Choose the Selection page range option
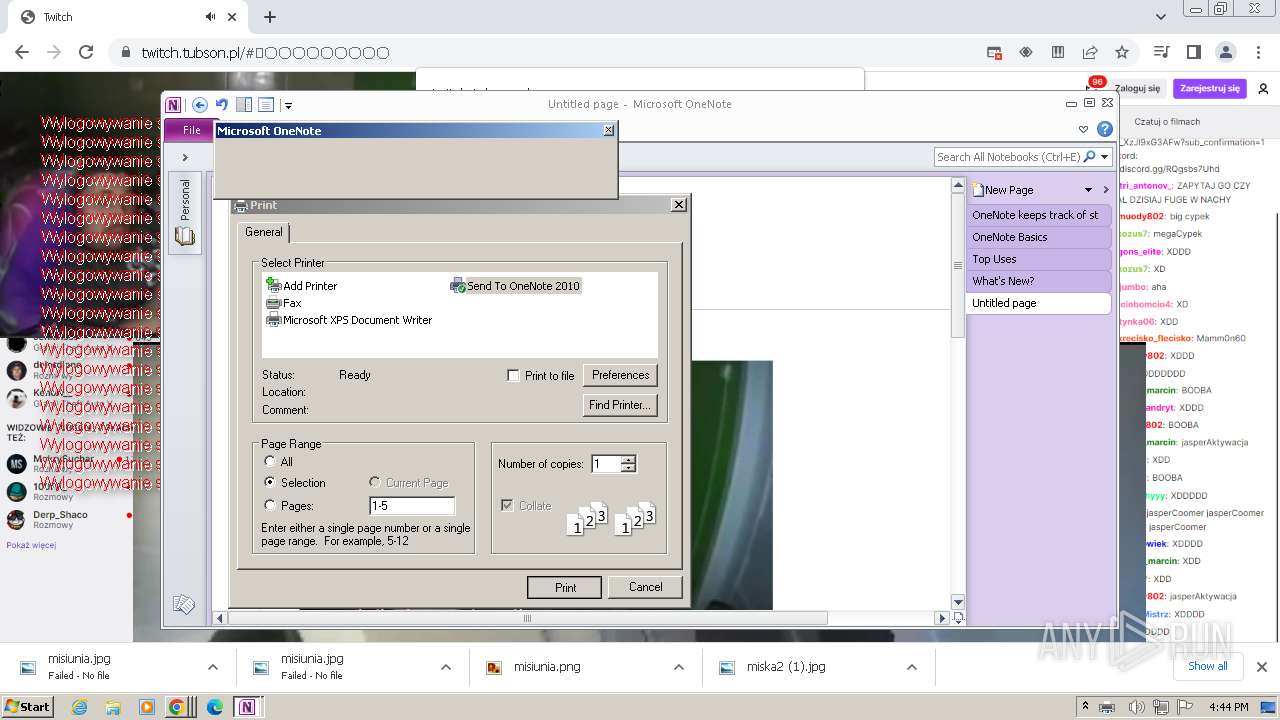 [x=270, y=482]
